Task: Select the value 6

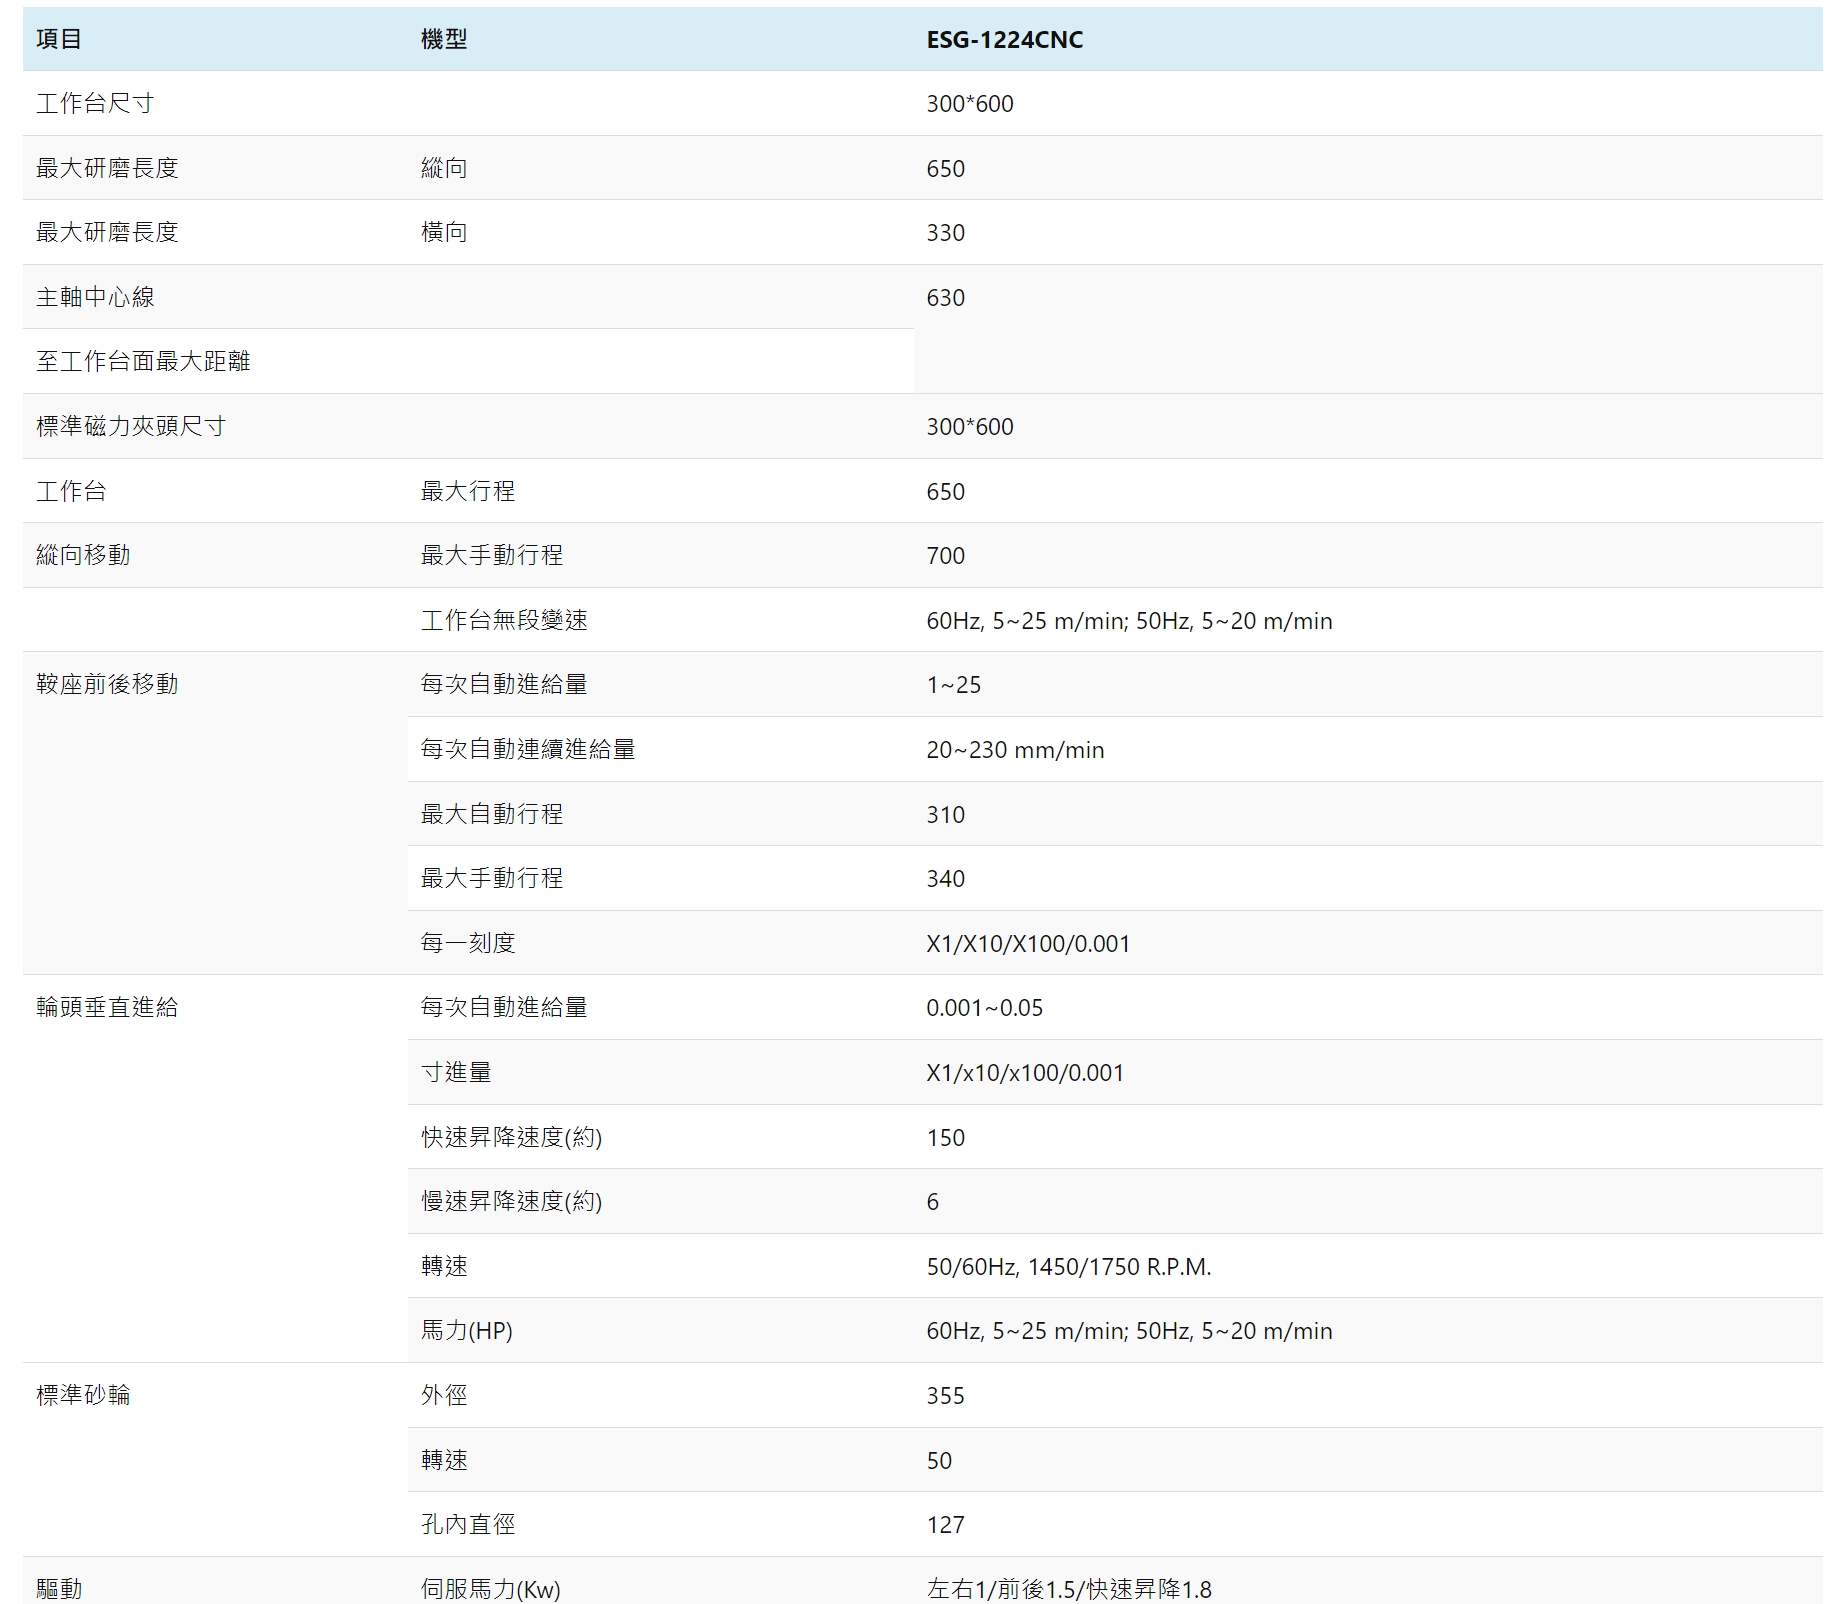Action: click(932, 1202)
